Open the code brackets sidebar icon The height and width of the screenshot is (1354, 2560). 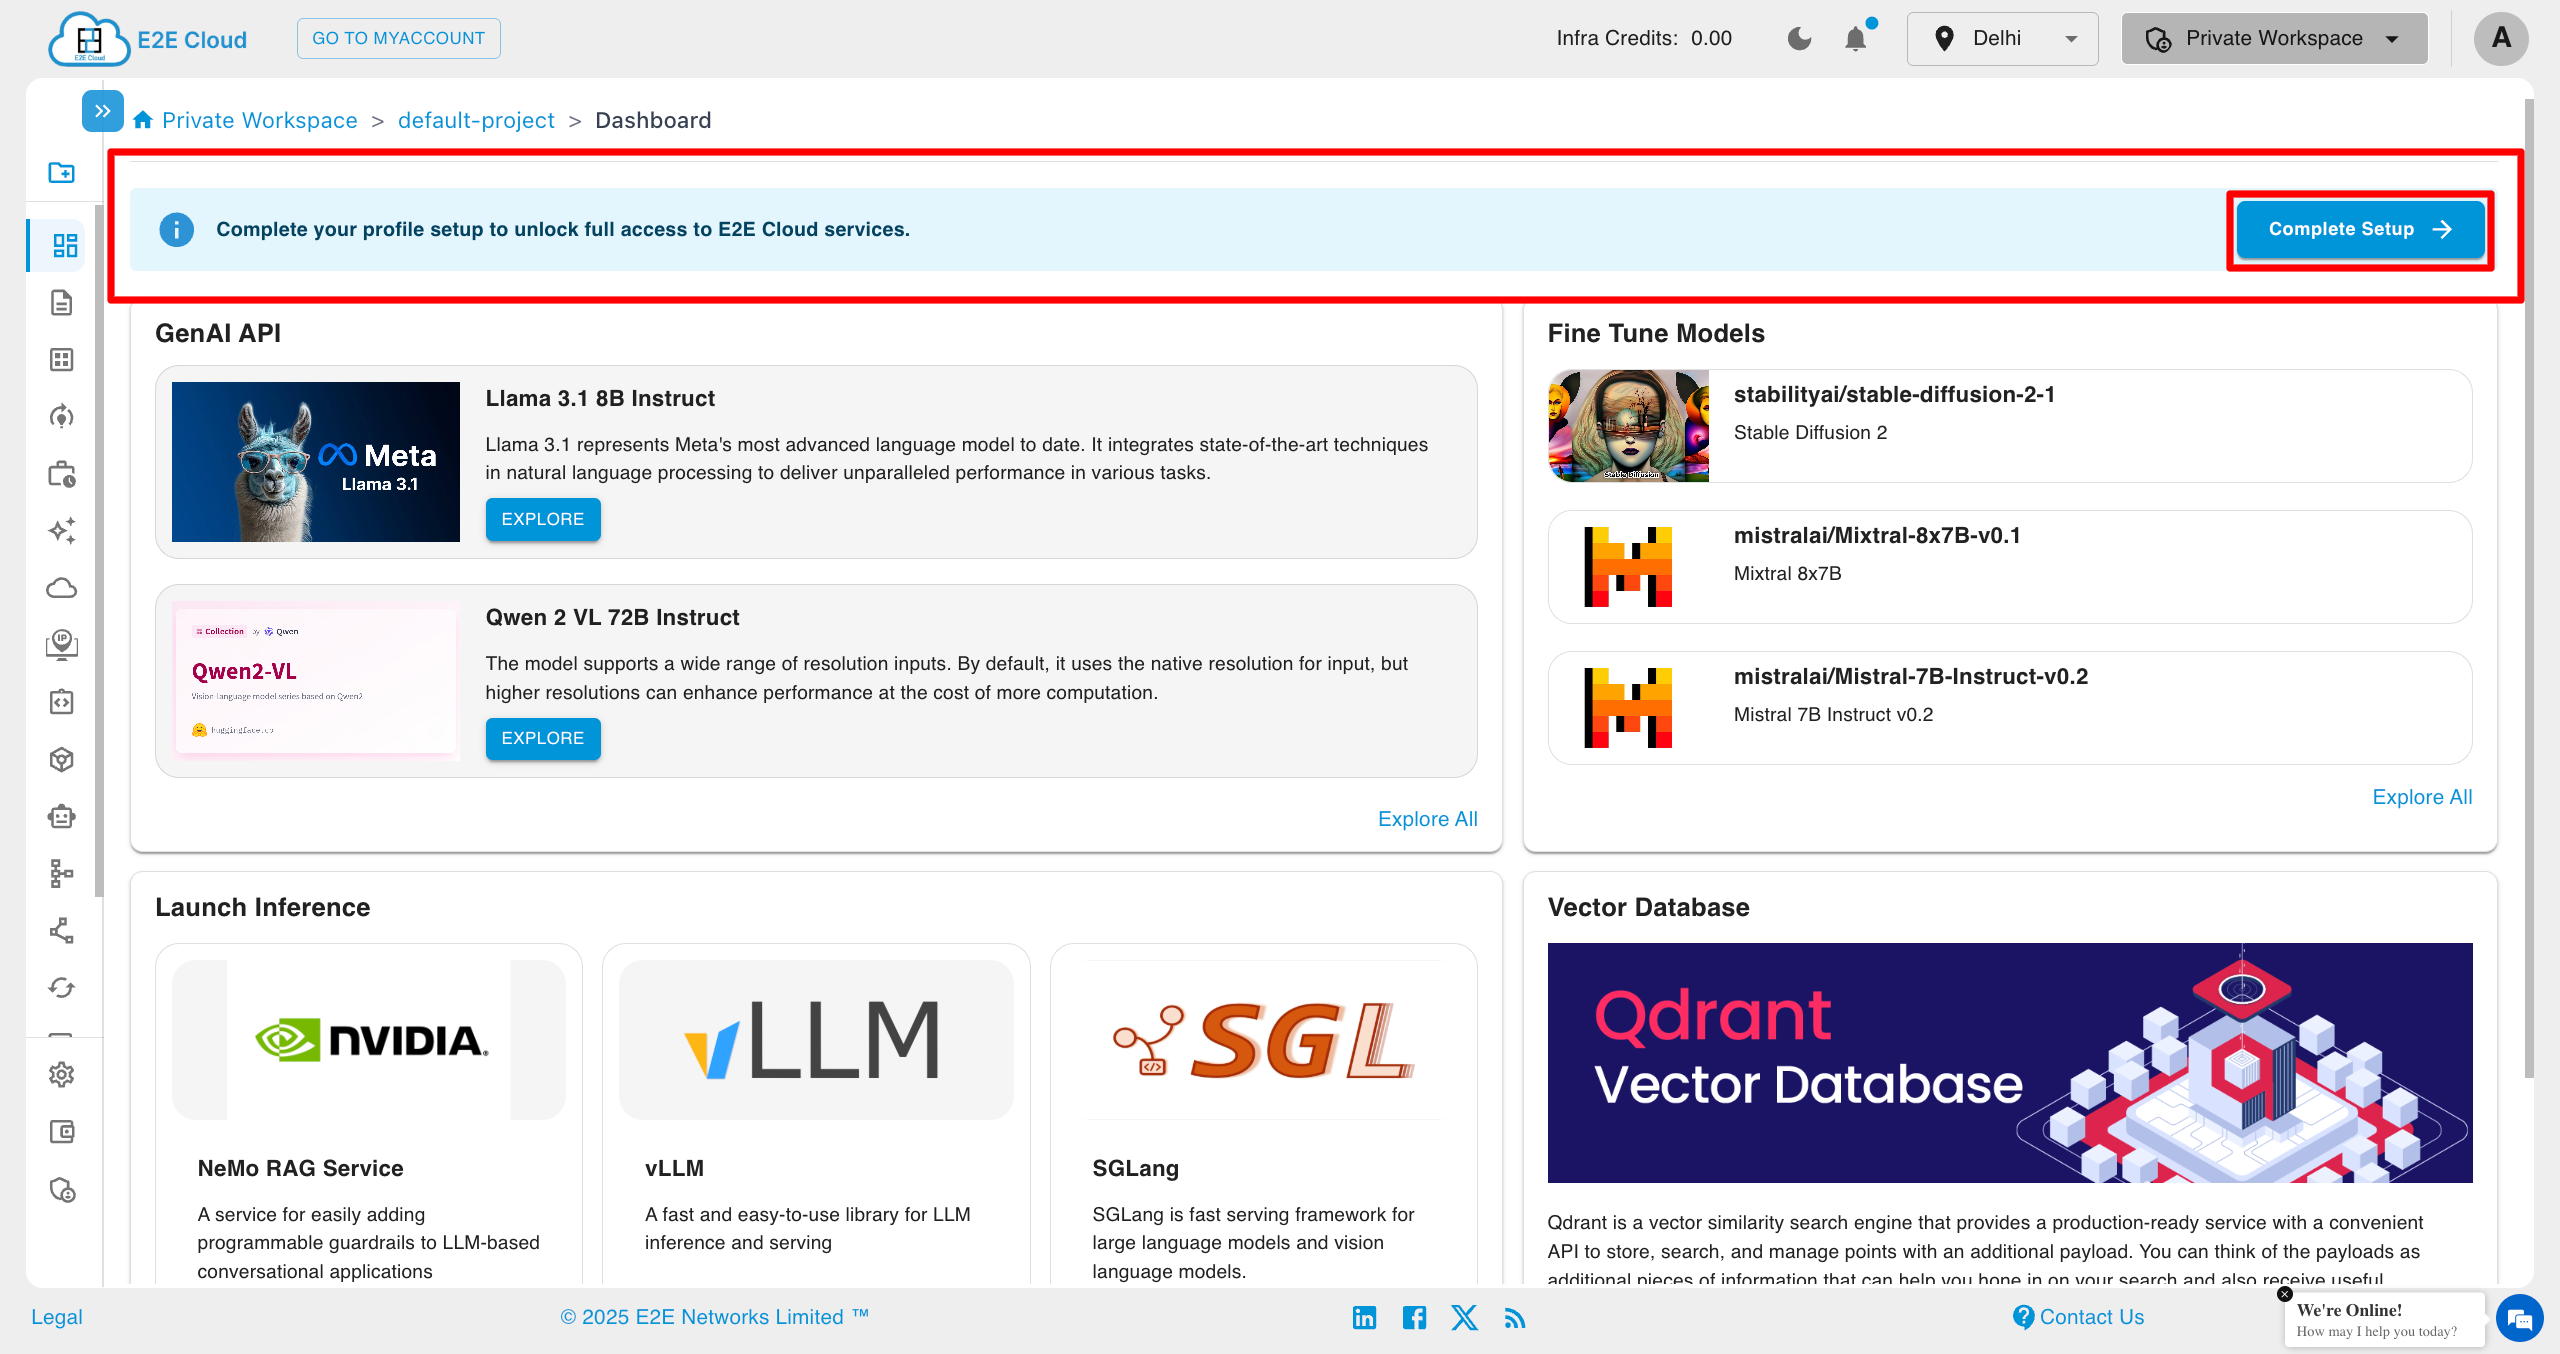coord(62,702)
